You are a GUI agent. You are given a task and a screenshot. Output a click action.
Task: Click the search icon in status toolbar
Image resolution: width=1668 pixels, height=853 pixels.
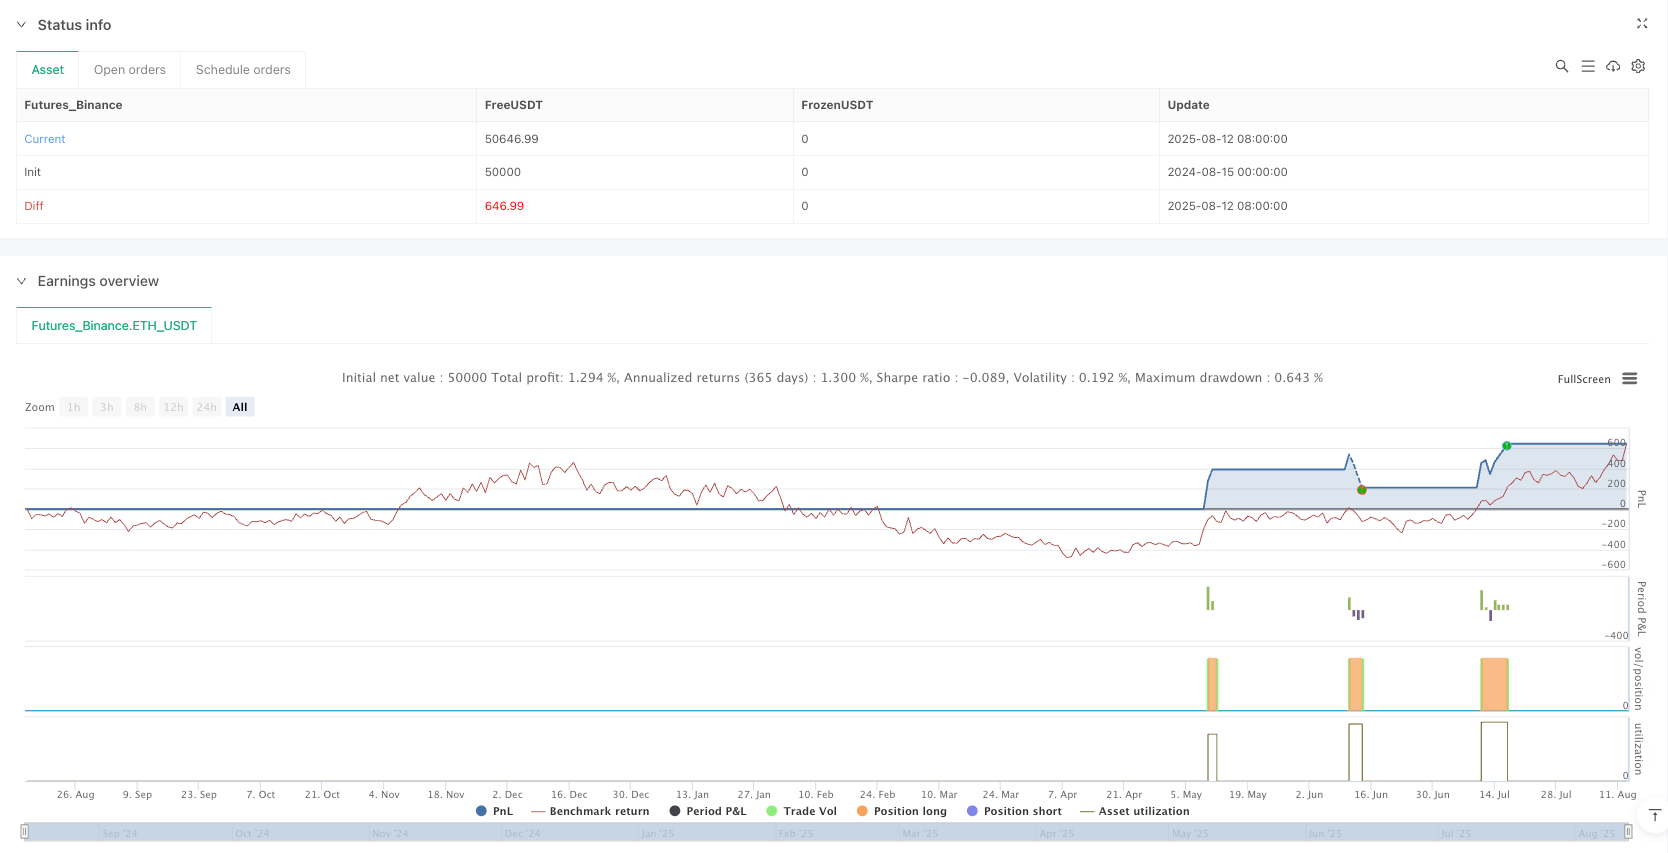[x=1561, y=66]
